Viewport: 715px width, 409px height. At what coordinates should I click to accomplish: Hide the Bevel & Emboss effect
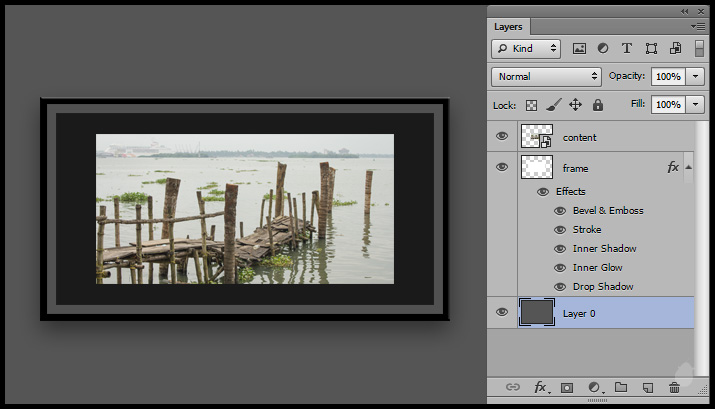click(559, 211)
